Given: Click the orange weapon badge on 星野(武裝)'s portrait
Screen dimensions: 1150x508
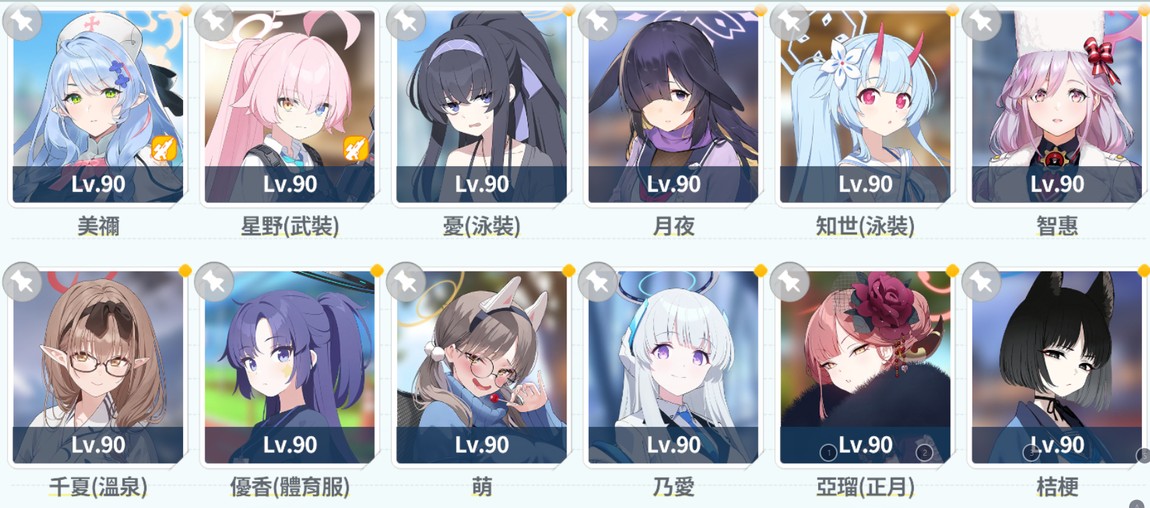Looking at the screenshot, I should click(x=356, y=150).
